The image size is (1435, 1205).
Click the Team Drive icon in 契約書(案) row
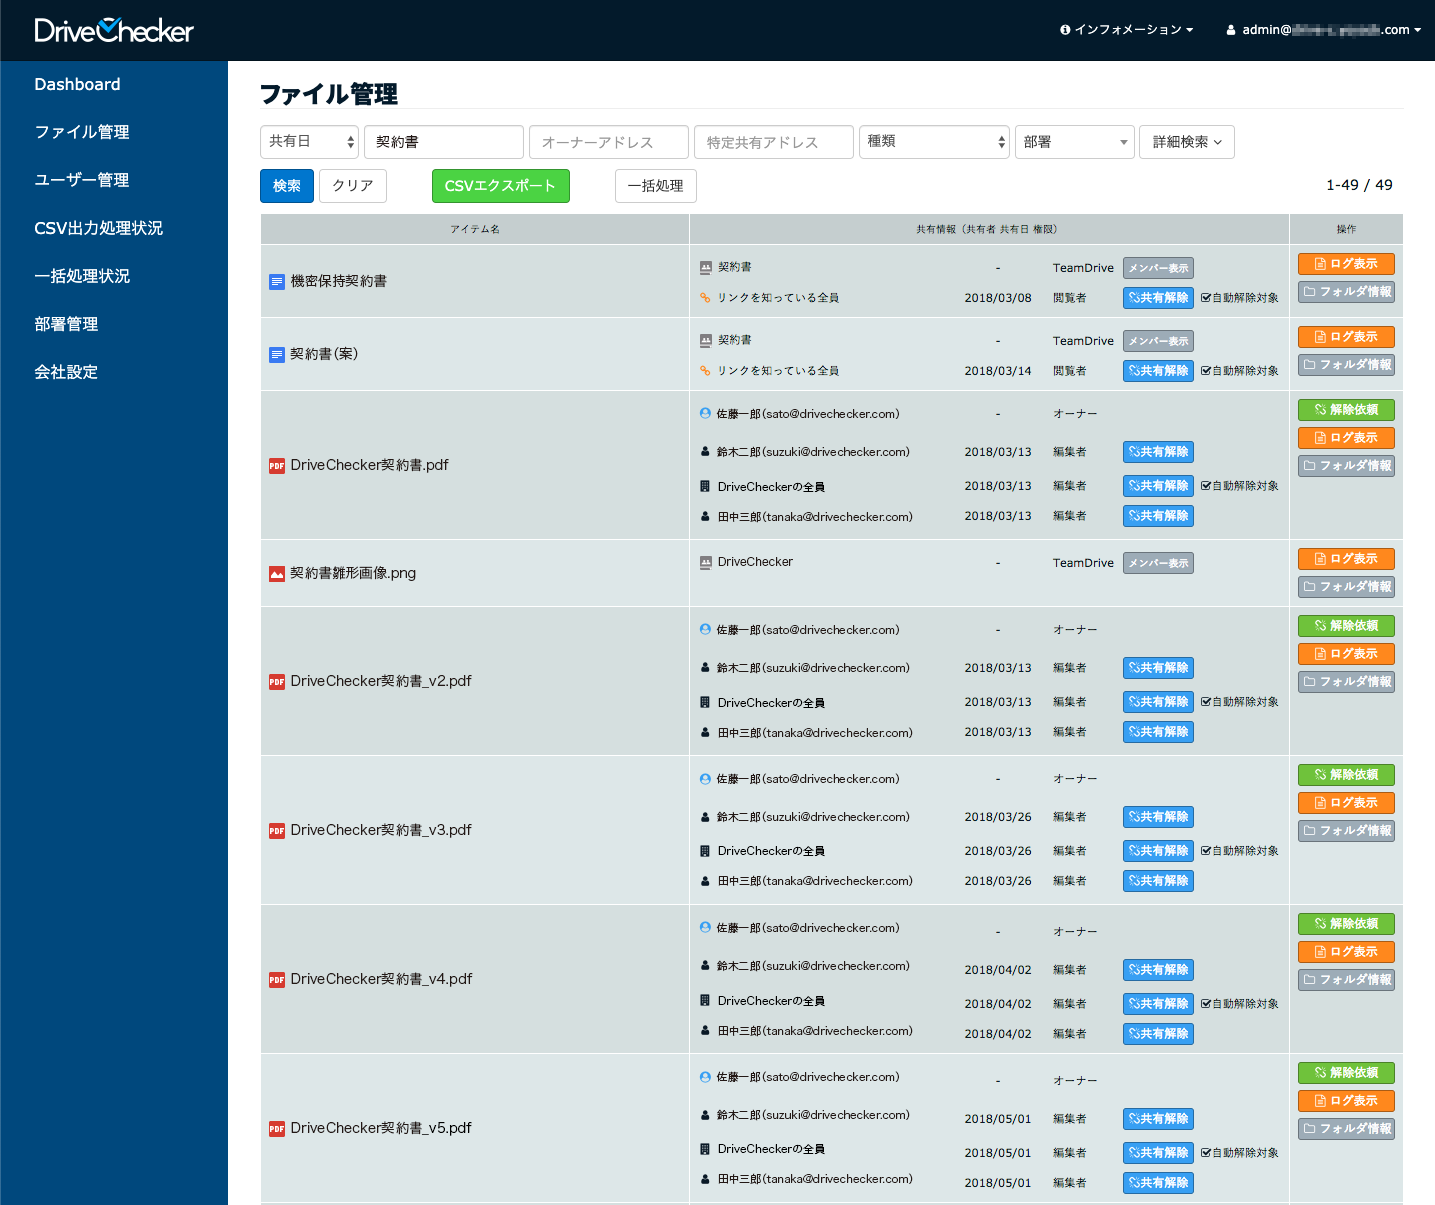[706, 341]
